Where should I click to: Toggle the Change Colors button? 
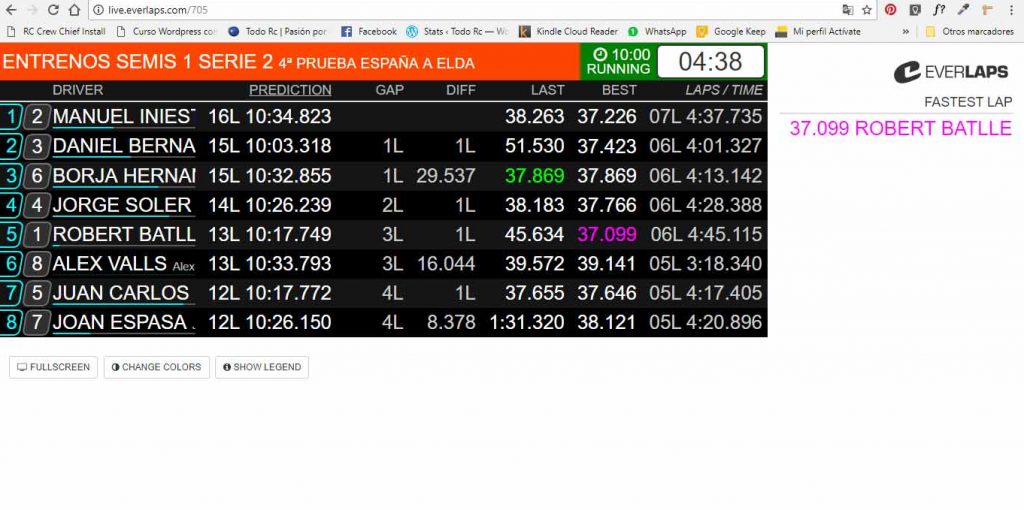(156, 367)
